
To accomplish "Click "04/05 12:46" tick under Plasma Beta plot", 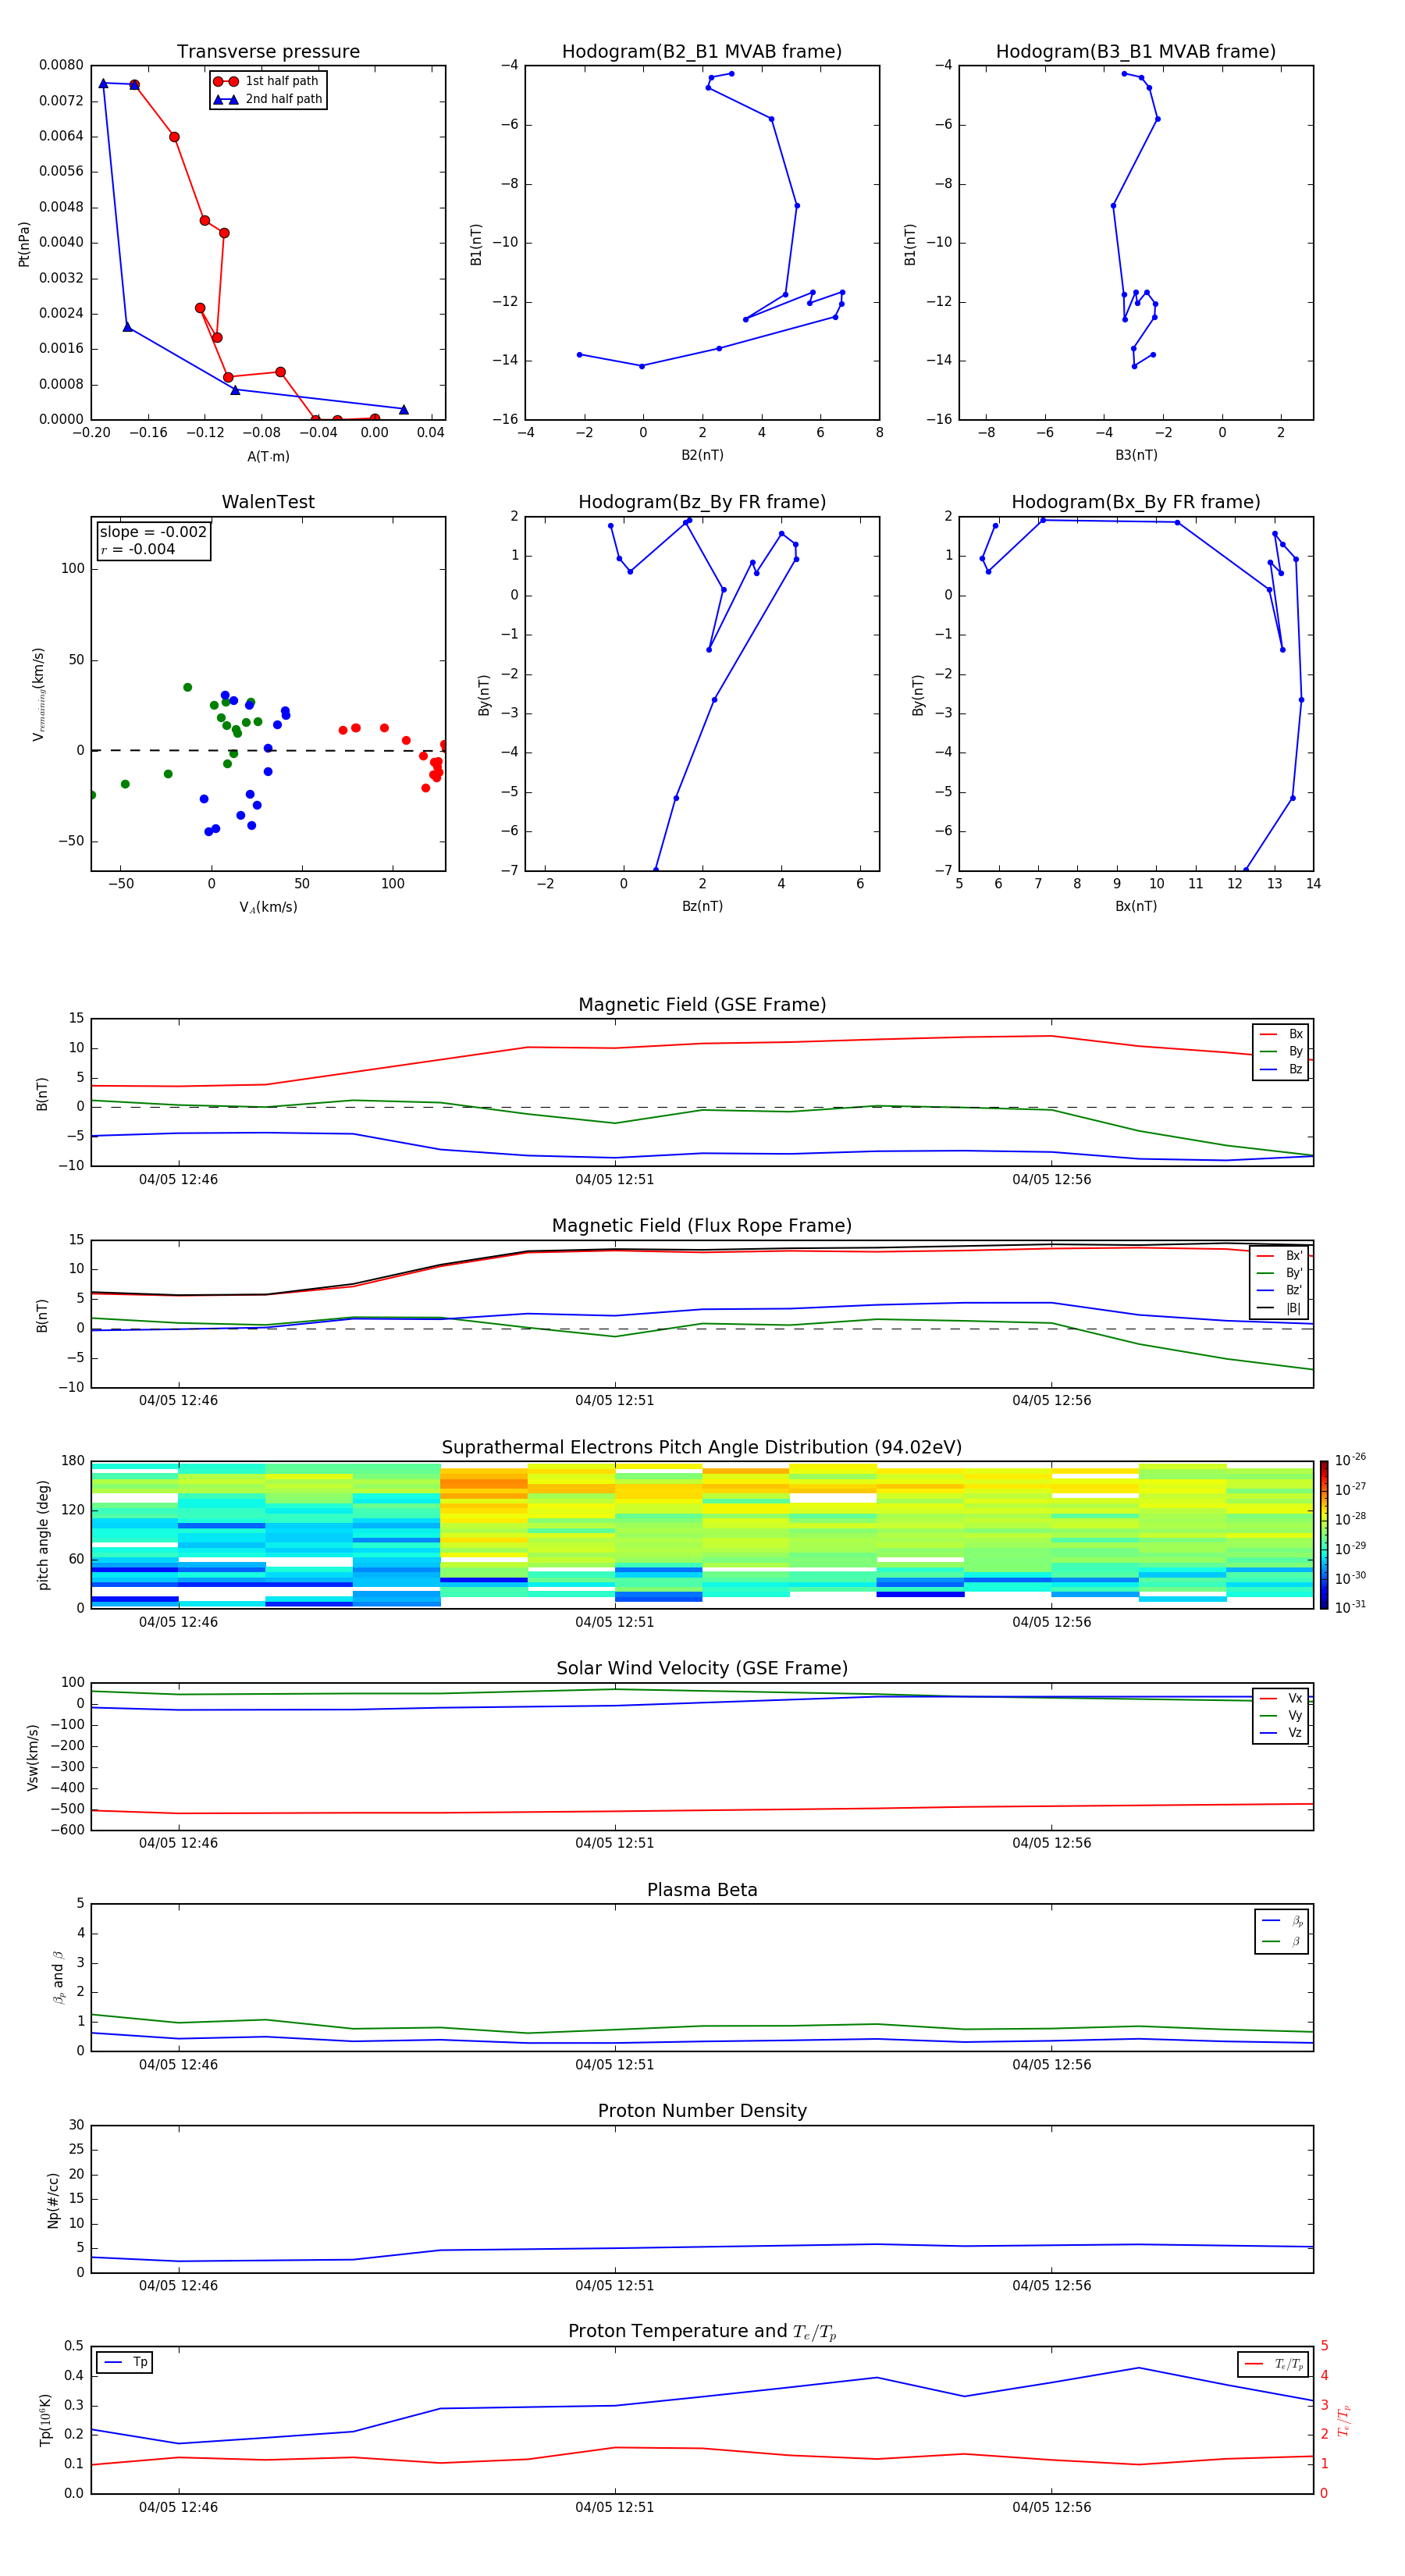I will [x=178, y=2064].
